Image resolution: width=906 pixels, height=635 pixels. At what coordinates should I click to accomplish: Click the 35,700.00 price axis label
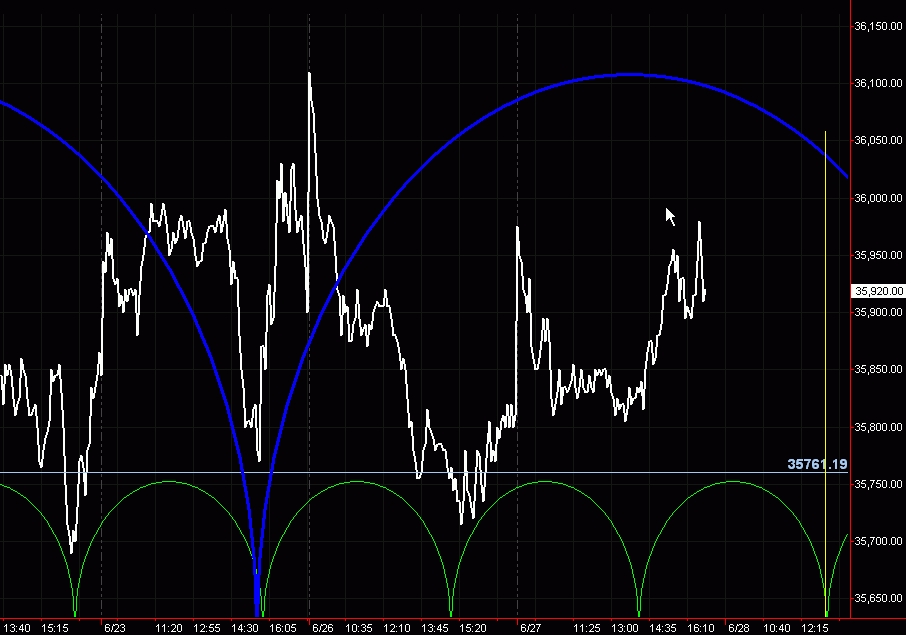click(878, 541)
